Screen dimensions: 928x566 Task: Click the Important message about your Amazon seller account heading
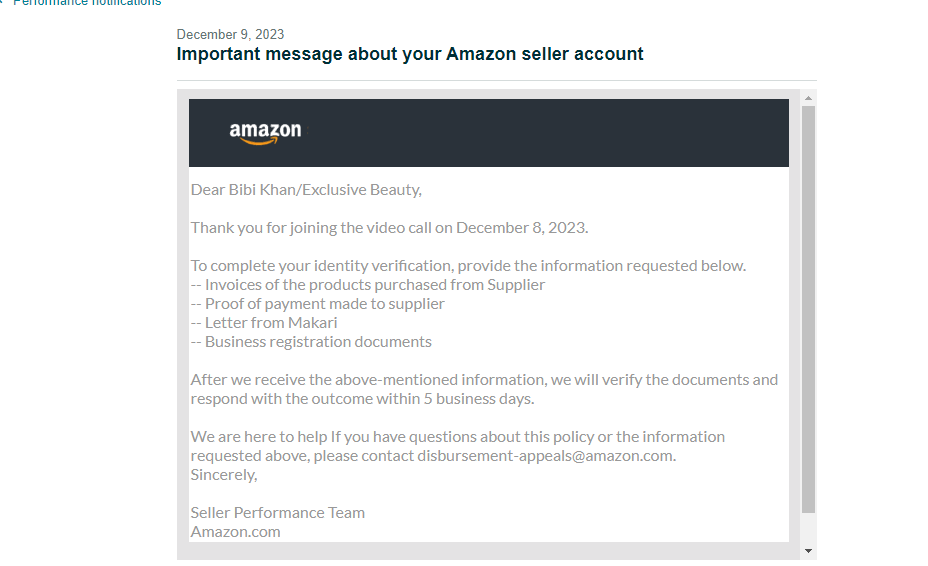tap(410, 54)
